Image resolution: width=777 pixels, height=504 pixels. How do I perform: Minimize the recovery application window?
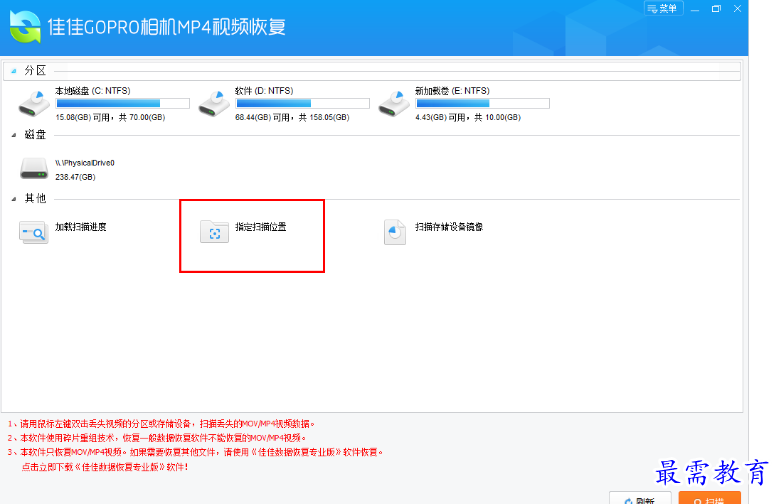(695, 9)
